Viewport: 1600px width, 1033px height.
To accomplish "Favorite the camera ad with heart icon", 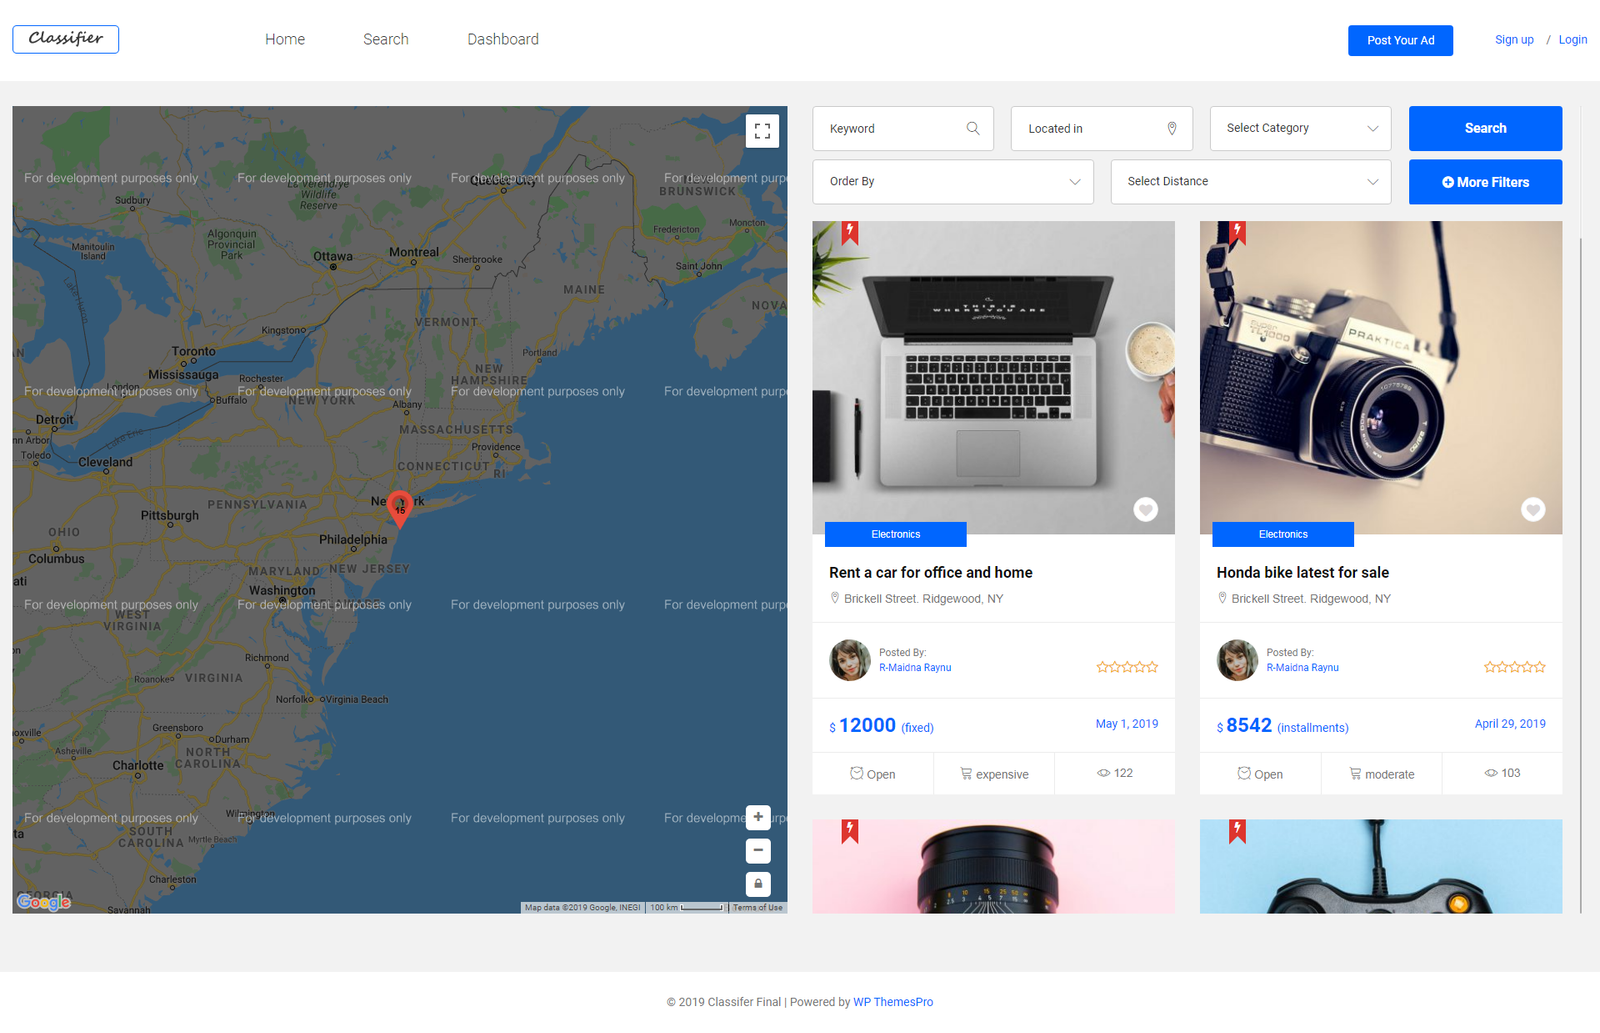I will tap(1532, 509).
